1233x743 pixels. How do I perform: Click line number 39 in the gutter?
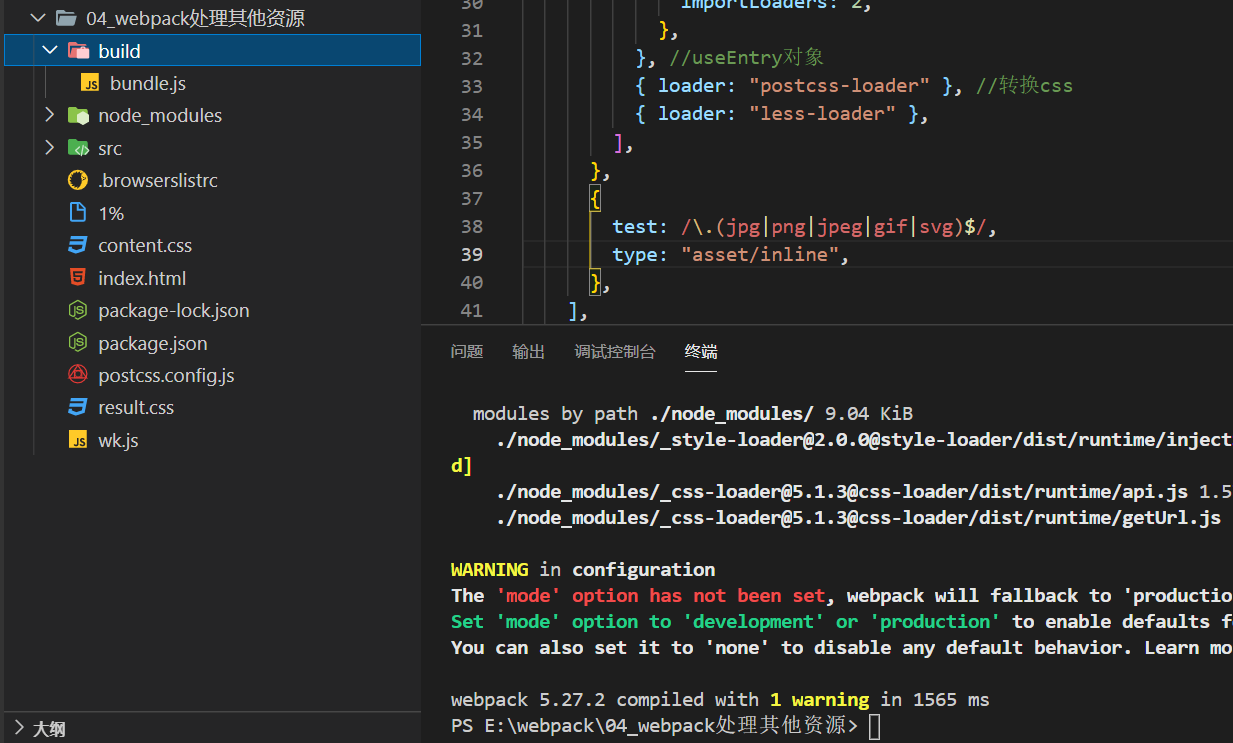coord(472,254)
